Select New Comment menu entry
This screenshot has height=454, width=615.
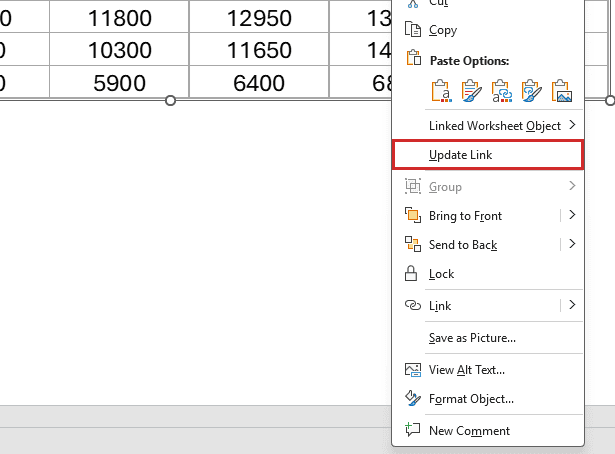pos(488,430)
